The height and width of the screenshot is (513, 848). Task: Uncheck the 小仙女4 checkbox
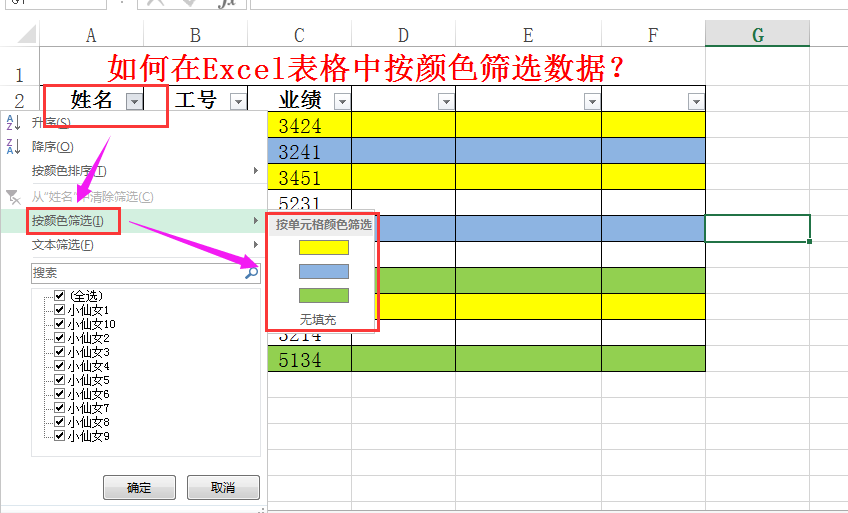(60, 366)
